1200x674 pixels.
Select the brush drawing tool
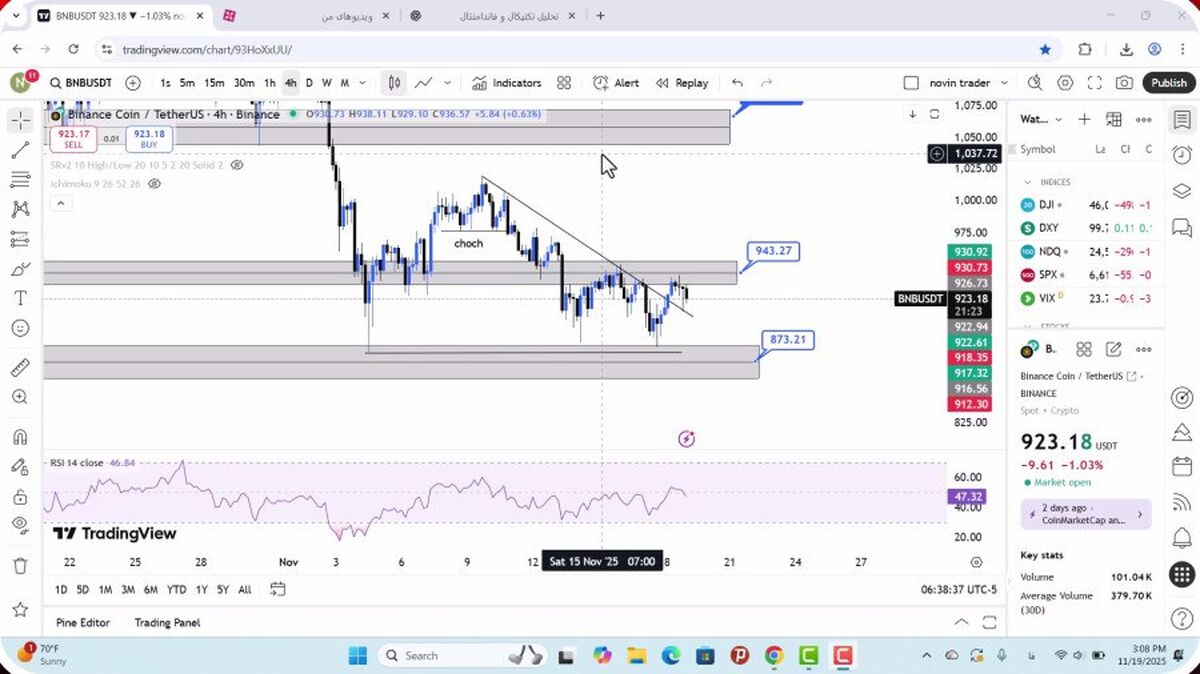20,269
